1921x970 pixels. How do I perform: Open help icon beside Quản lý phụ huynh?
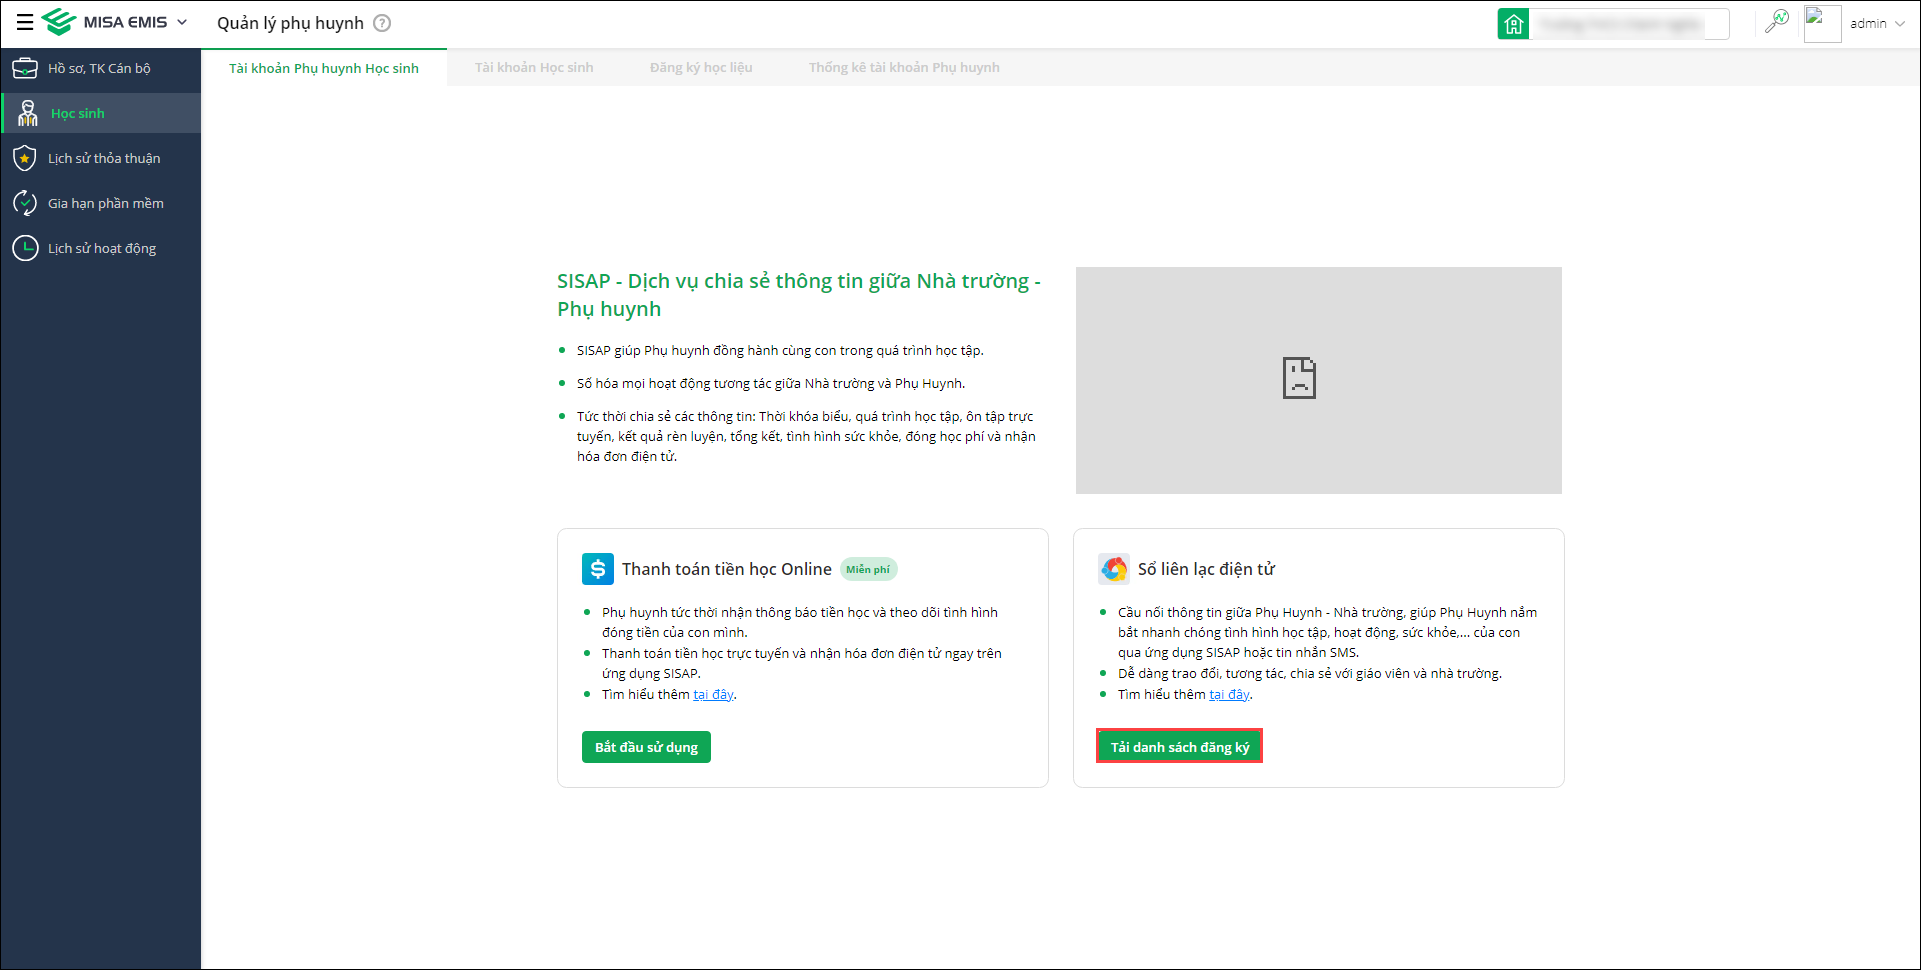(x=382, y=23)
